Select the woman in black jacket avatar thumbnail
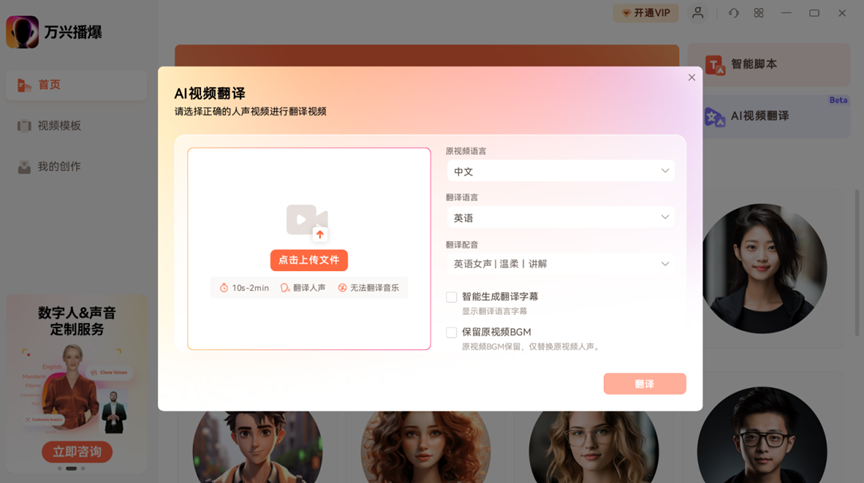864x483 pixels. tap(763, 268)
